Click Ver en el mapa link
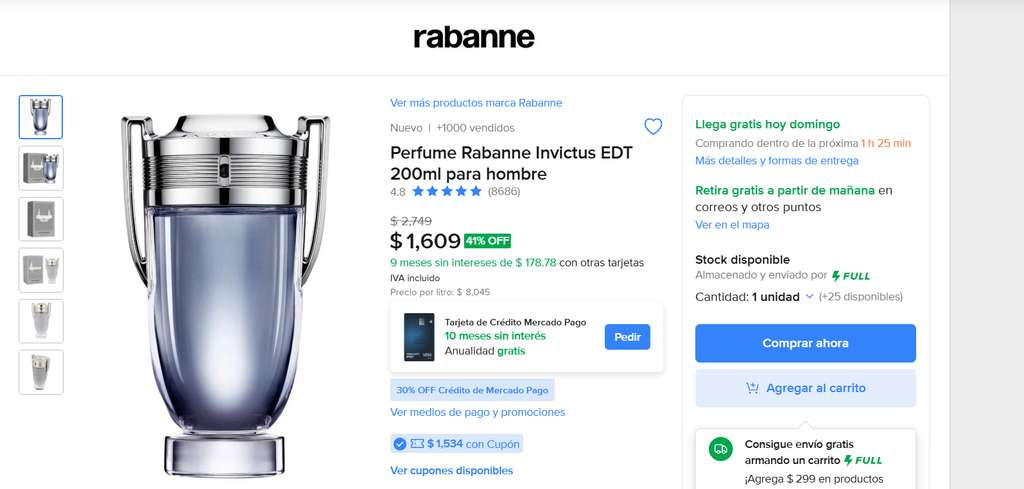 pos(732,225)
